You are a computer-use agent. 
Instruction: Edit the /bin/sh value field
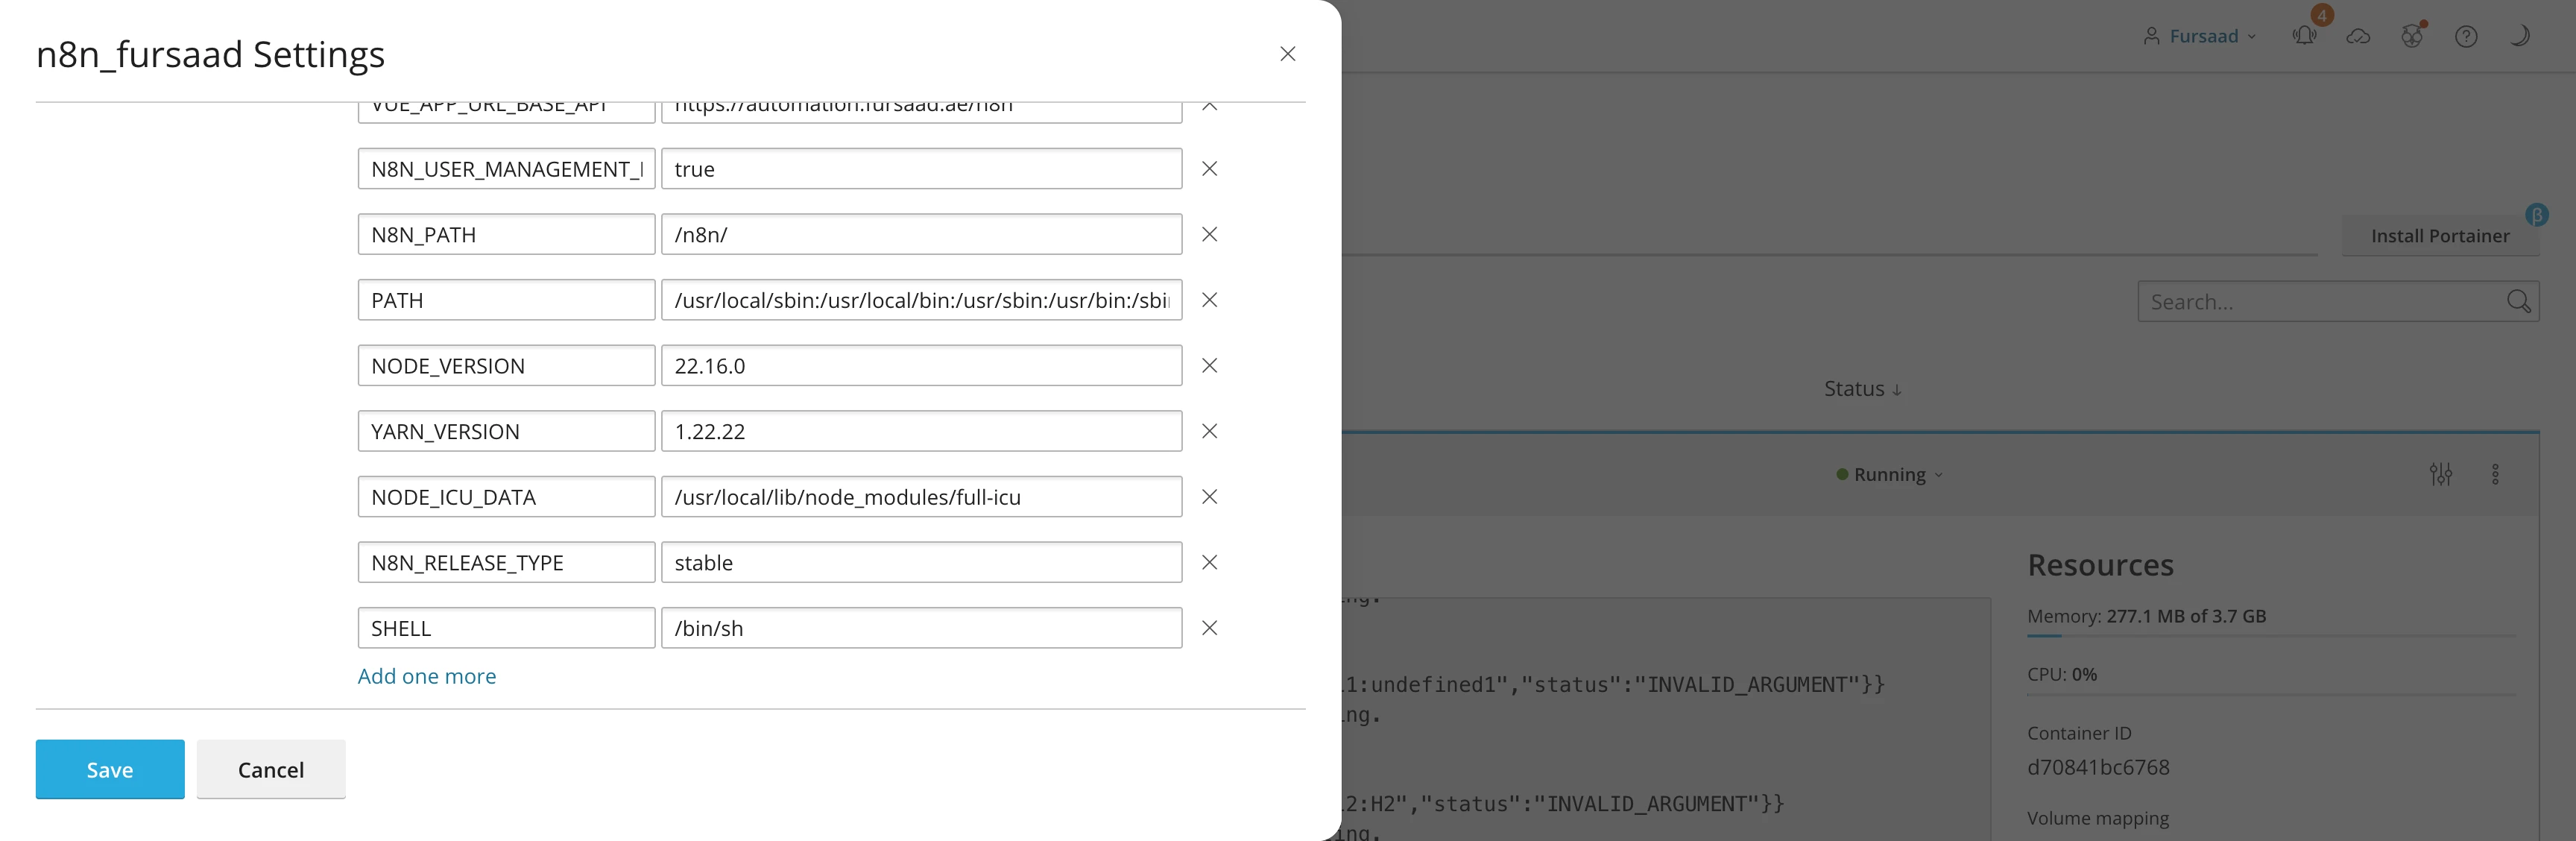point(921,628)
